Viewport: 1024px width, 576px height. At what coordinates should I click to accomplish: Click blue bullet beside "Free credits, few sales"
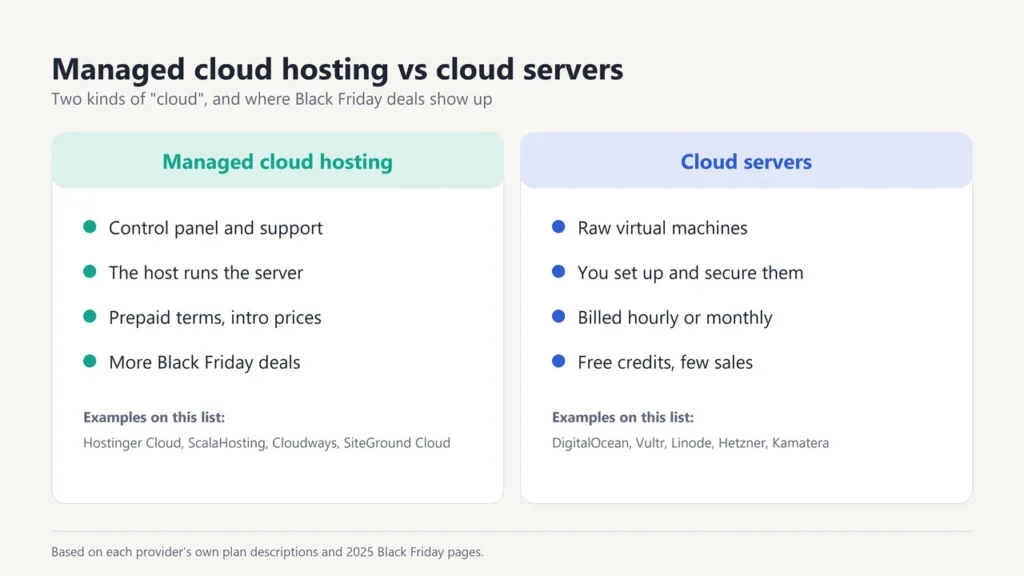[x=558, y=361]
